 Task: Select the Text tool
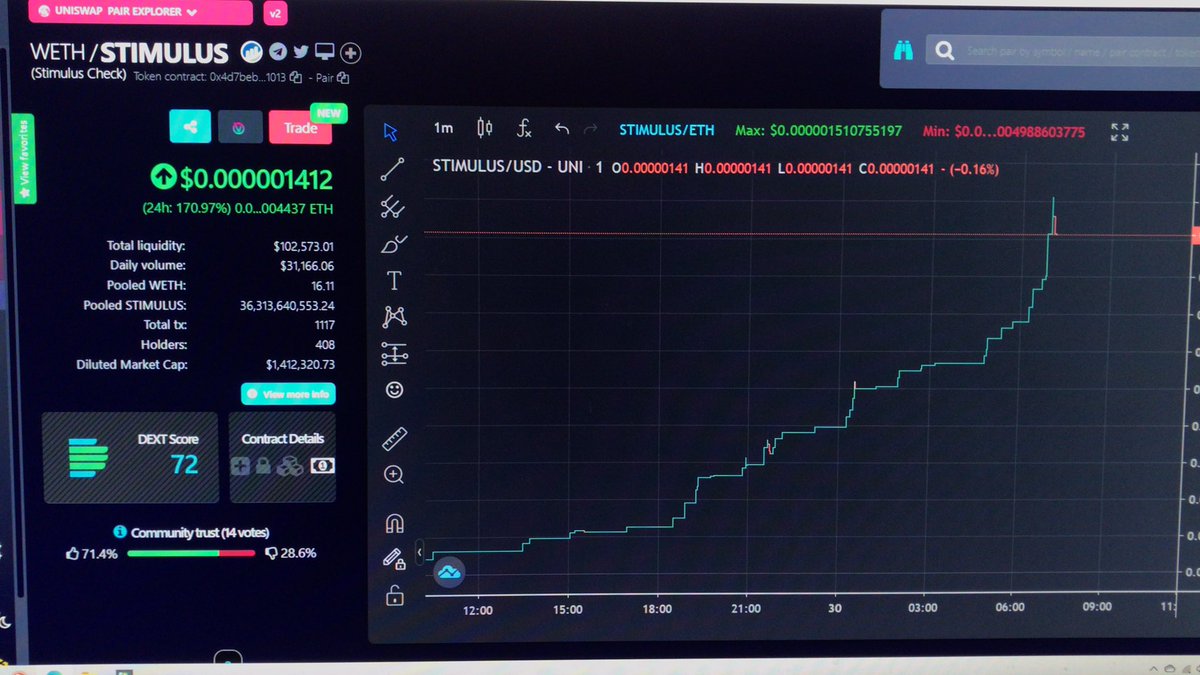click(394, 281)
